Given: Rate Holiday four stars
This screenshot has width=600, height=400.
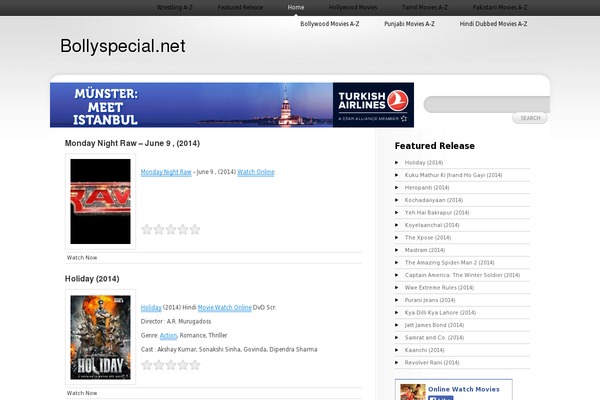Looking at the screenshot, I should [183, 365].
